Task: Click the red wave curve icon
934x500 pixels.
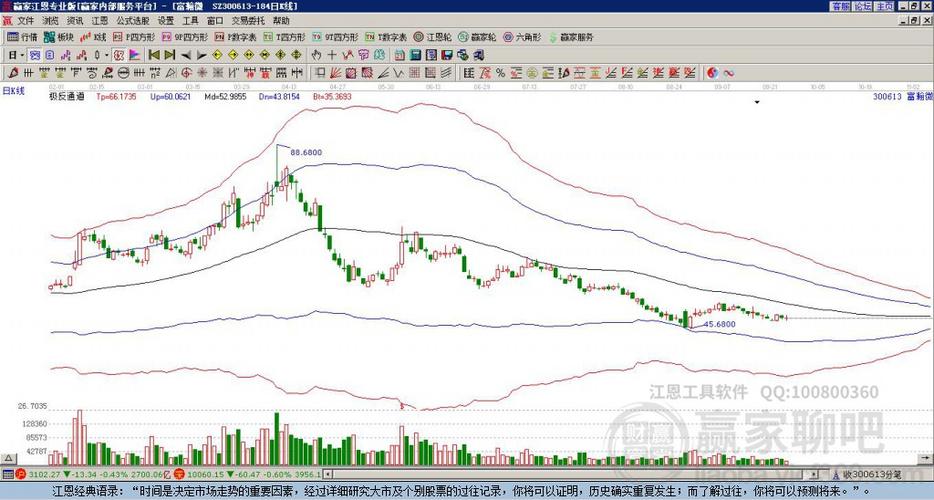Action: pos(728,73)
